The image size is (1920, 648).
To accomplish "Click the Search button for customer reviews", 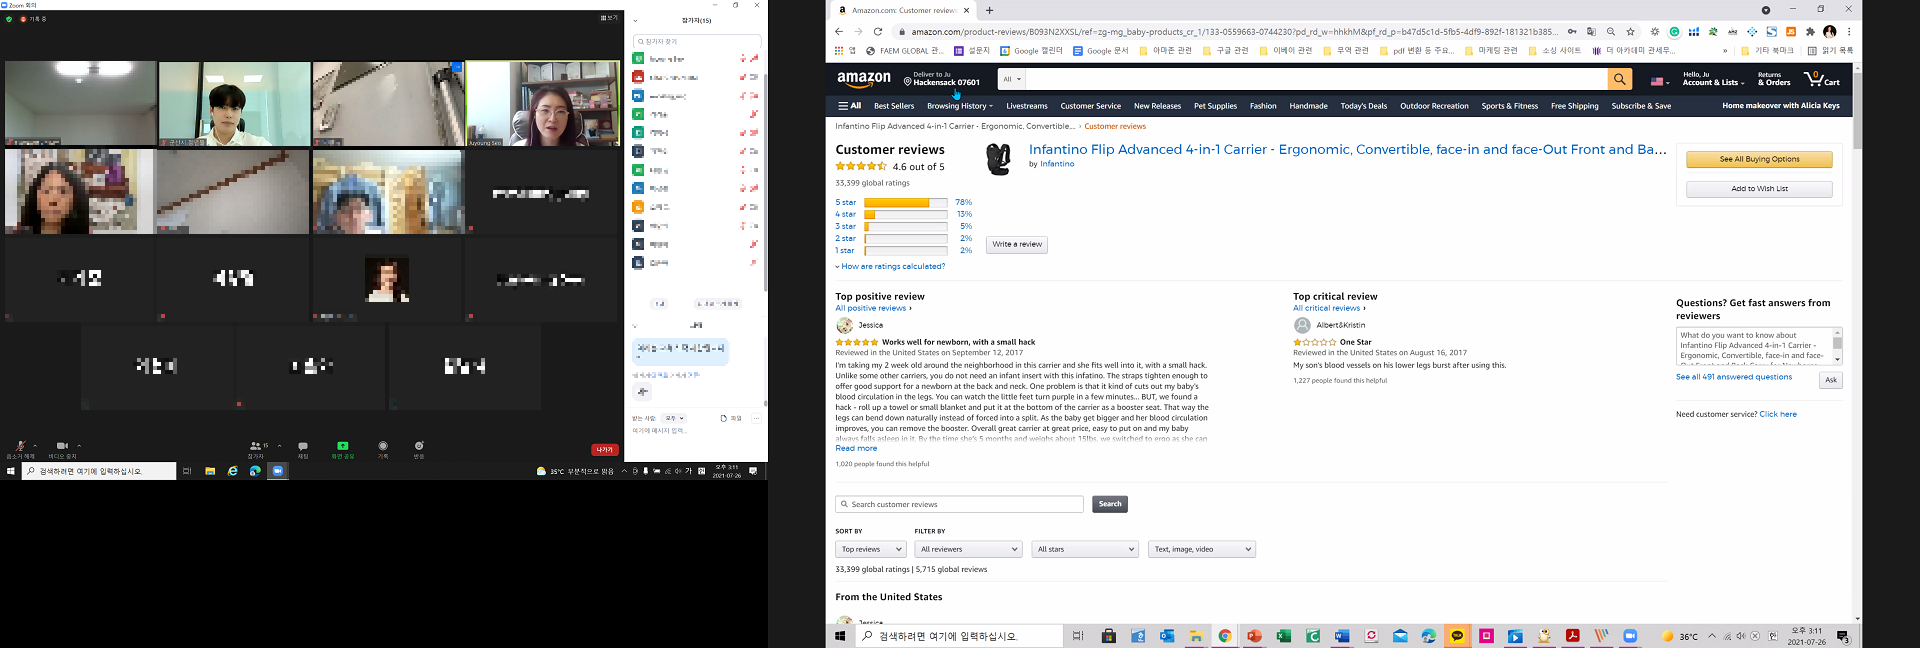I will (x=1110, y=504).
